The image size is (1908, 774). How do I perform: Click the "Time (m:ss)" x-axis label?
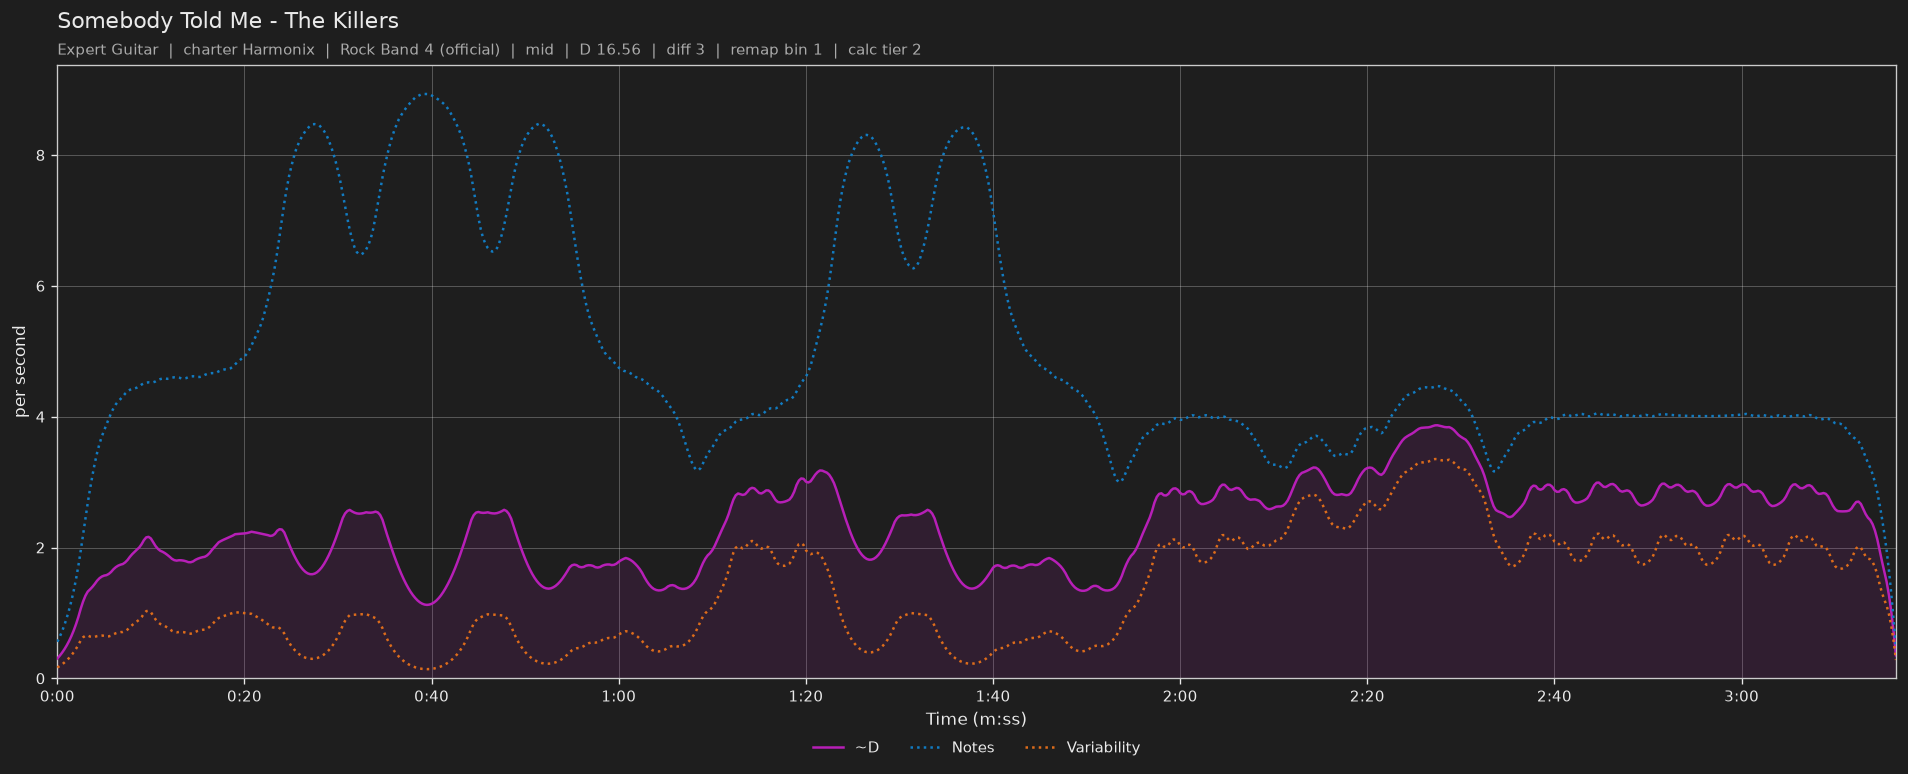point(976,719)
